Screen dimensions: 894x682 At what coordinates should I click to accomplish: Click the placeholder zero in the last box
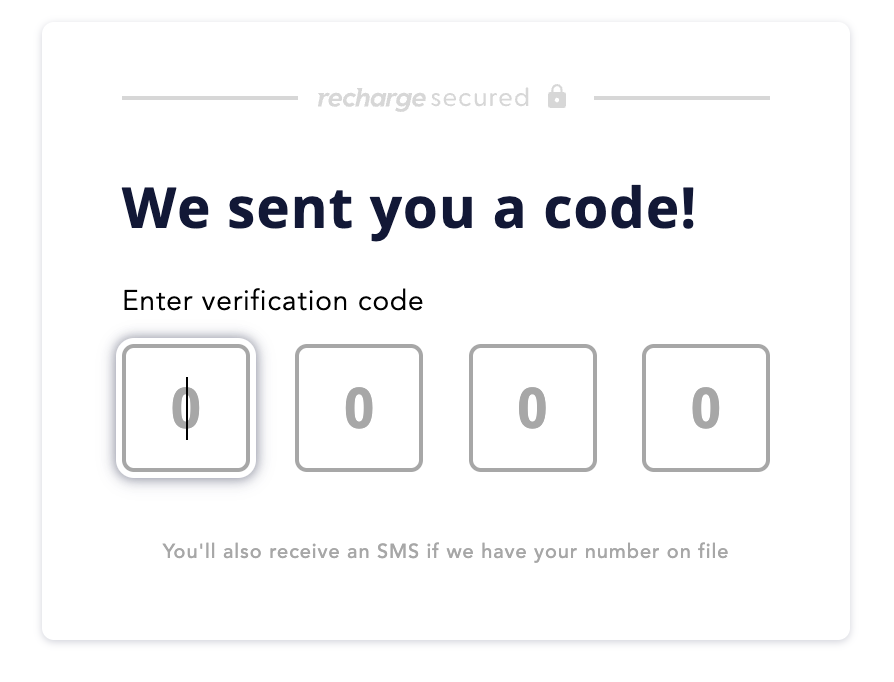pyautogui.click(x=706, y=408)
